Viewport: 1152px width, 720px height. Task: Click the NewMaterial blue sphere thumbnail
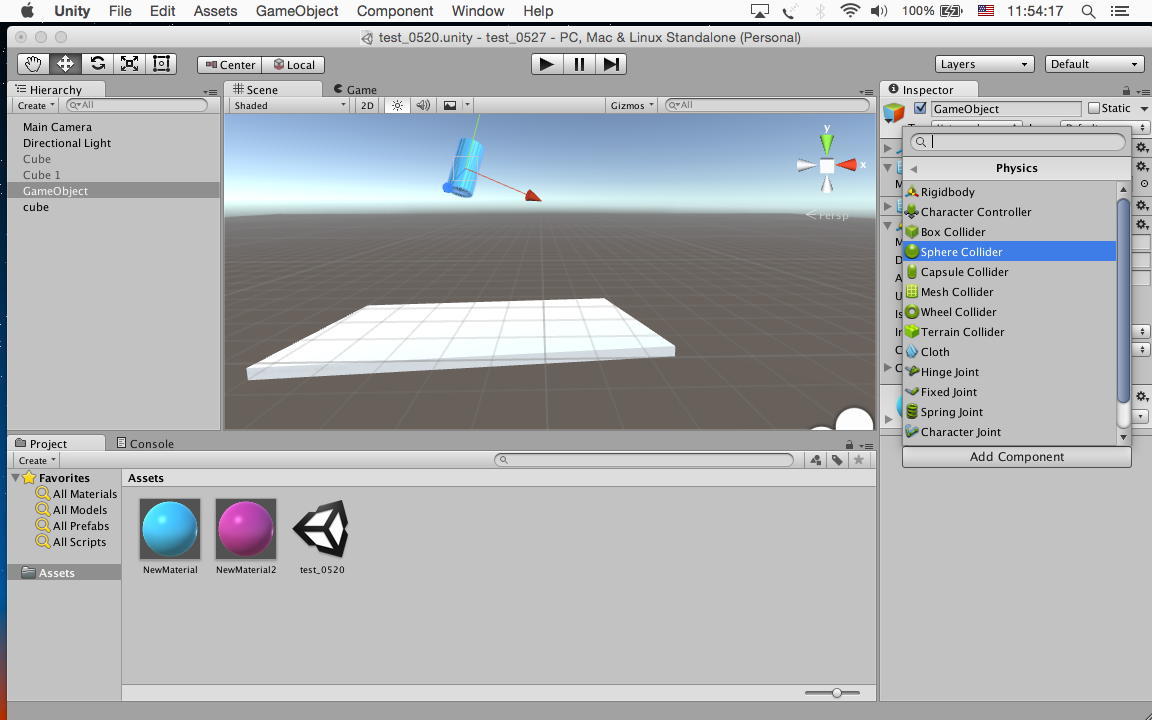coord(170,529)
